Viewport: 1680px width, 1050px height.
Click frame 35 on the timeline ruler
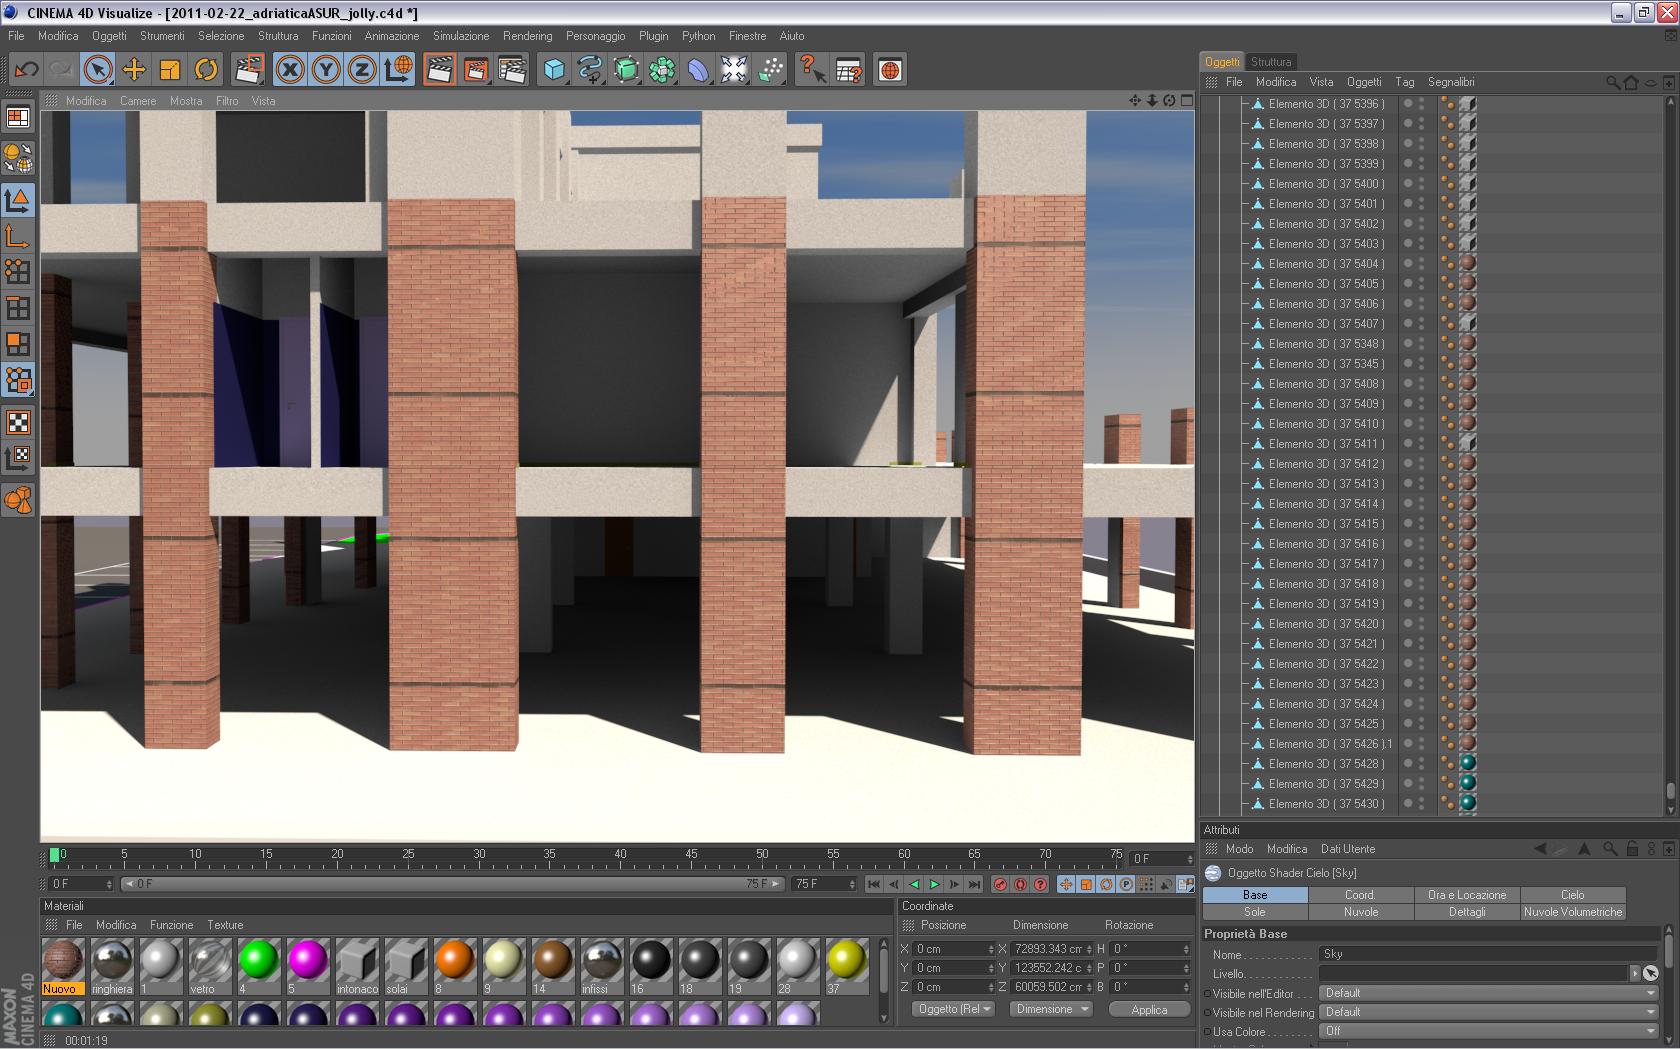(x=549, y=856)
